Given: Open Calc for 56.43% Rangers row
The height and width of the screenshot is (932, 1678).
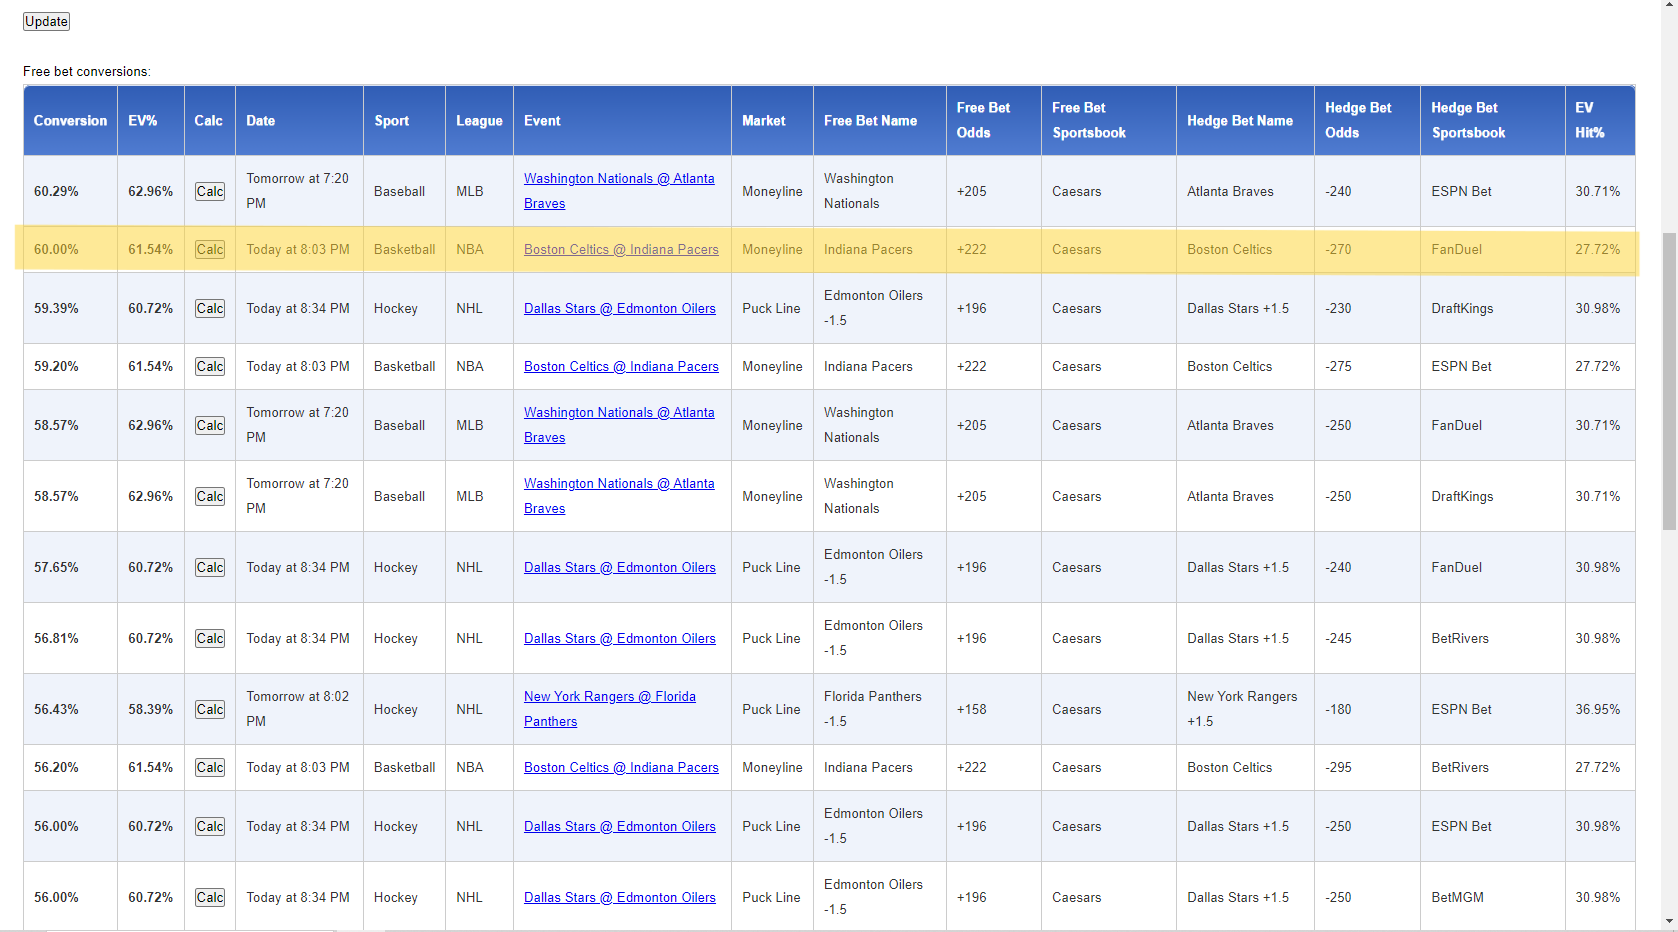Looking at the screenshot, I should 210,709.
